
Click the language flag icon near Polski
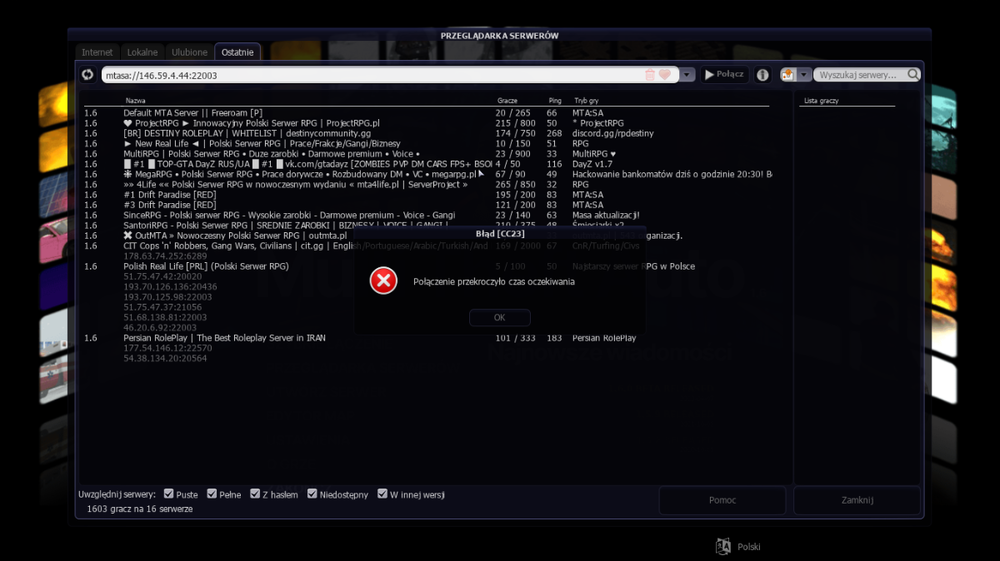(723, 546)
